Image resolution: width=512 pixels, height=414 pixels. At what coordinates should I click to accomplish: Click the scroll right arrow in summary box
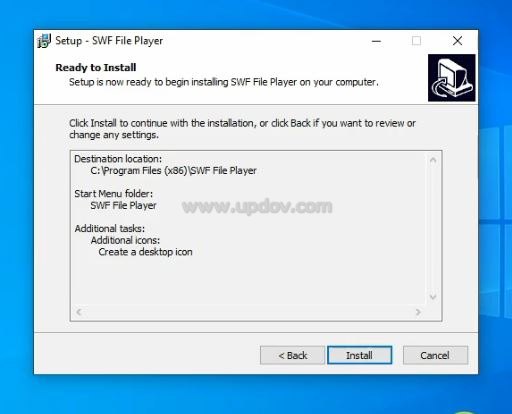click(418, 312)
